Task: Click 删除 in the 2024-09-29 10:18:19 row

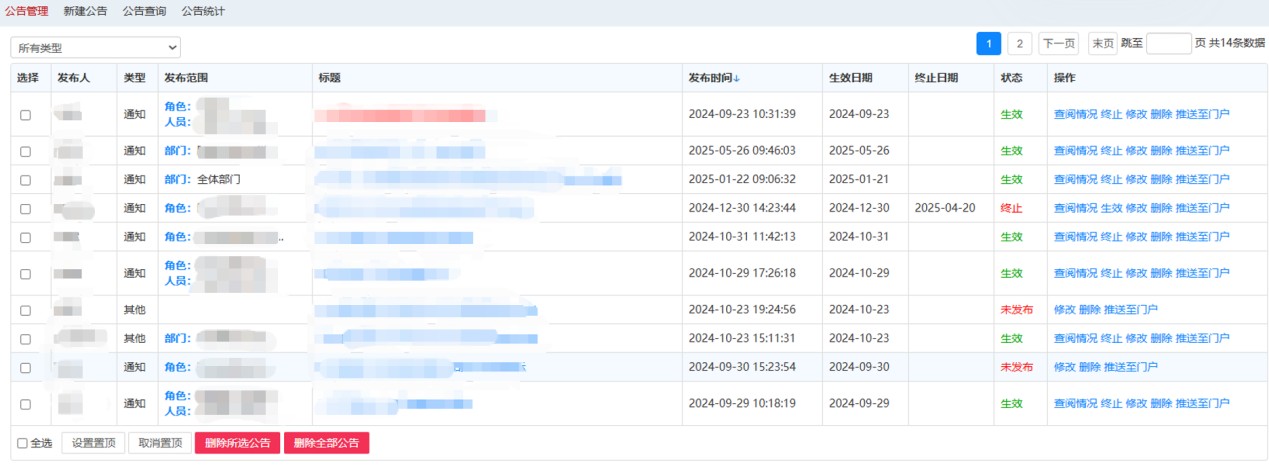Action: click(1161, 403)
